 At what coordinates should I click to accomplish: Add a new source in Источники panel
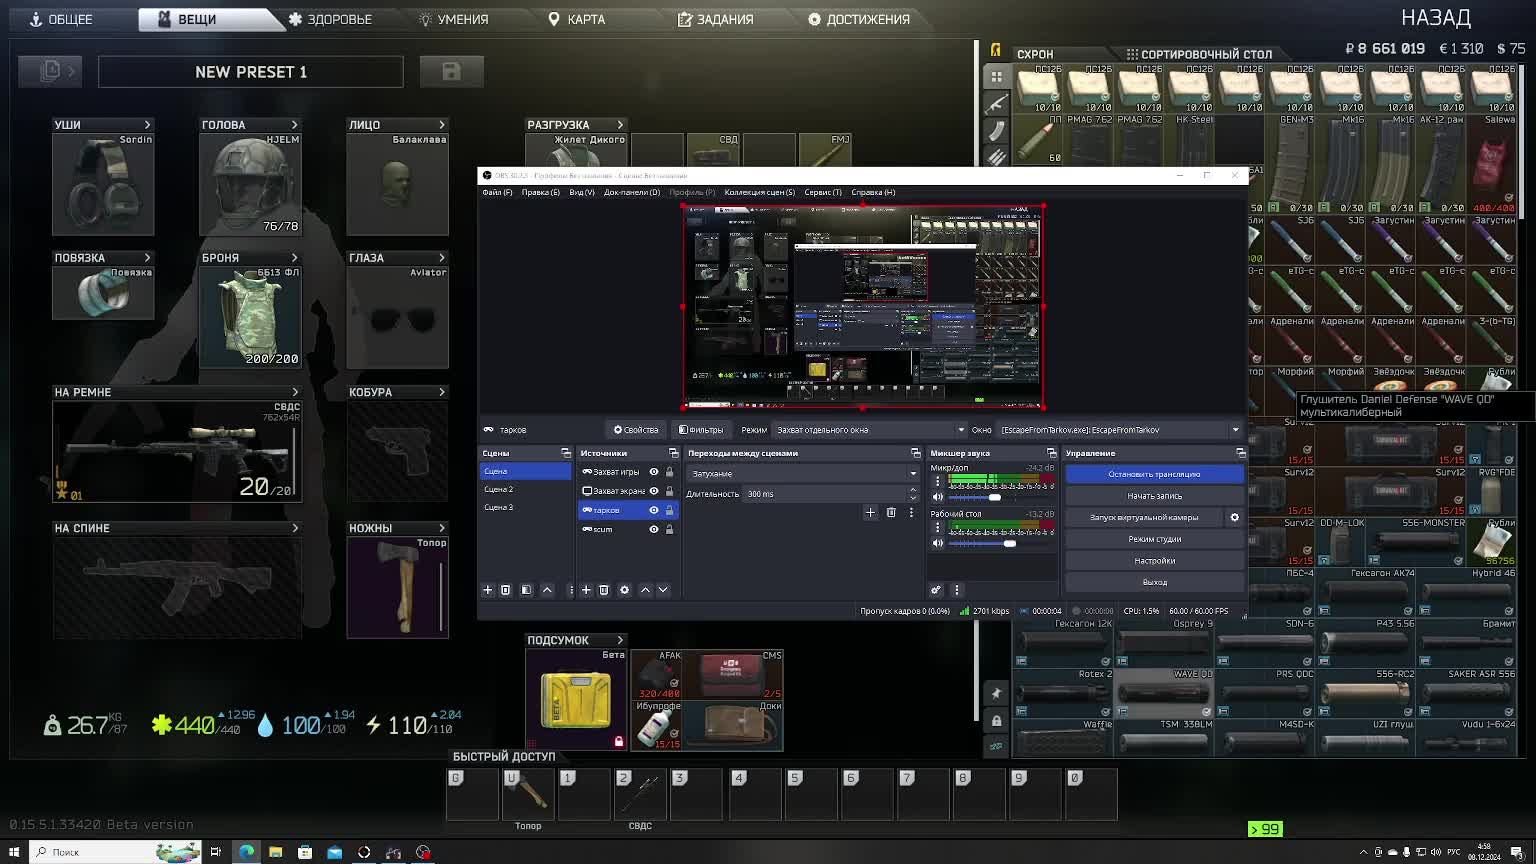587,590
